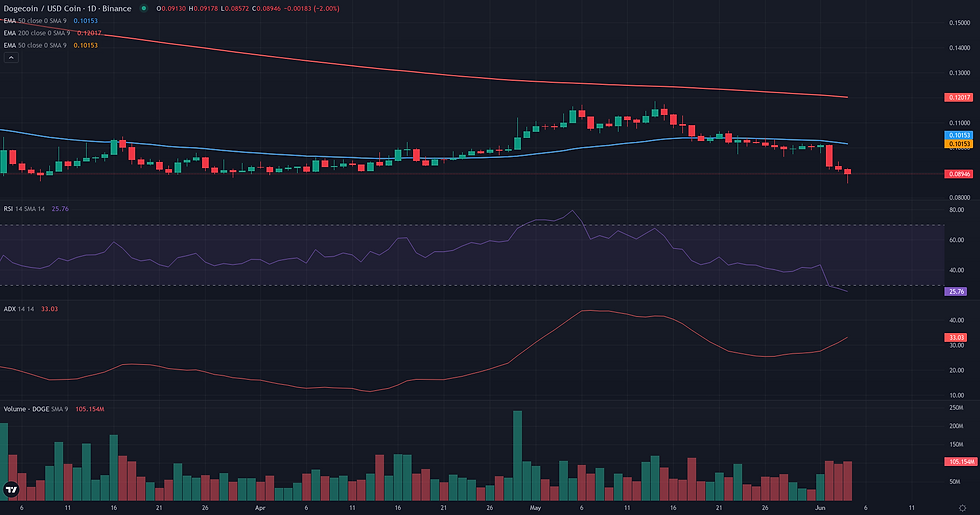Click the 0.12017 value in EMA 200 legend

click(89, 33)
